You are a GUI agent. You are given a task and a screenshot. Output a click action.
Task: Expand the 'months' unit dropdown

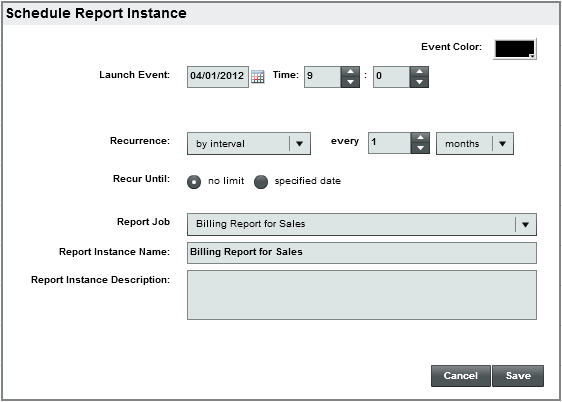[475, 144]
